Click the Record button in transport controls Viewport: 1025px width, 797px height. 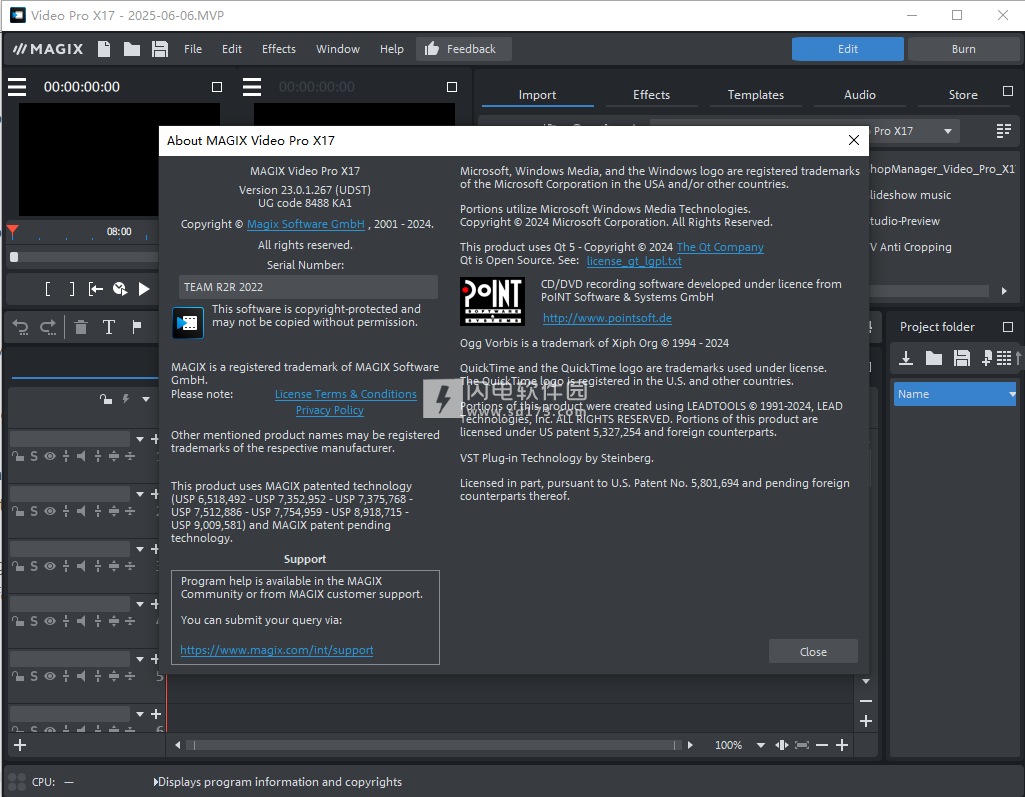(x=120, y=289)
